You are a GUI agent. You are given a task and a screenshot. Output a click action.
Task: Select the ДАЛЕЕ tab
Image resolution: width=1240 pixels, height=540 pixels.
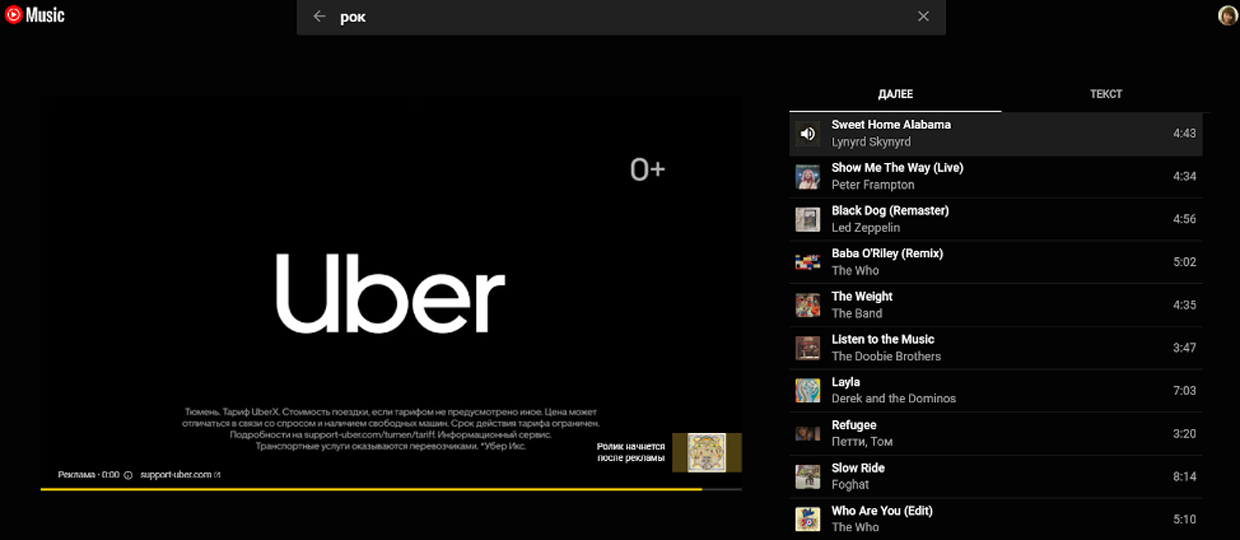(x=895, y=94)
